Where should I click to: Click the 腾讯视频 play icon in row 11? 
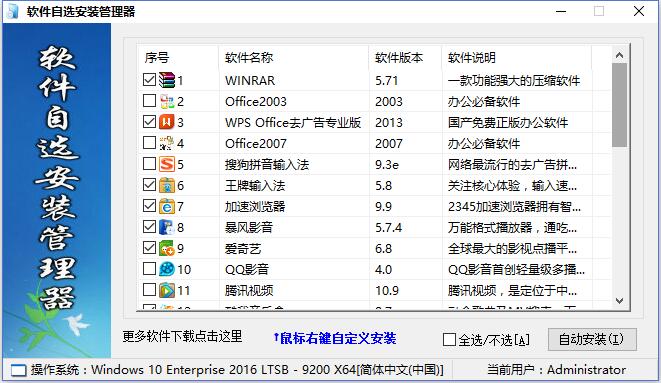click(x=167, y=290)
